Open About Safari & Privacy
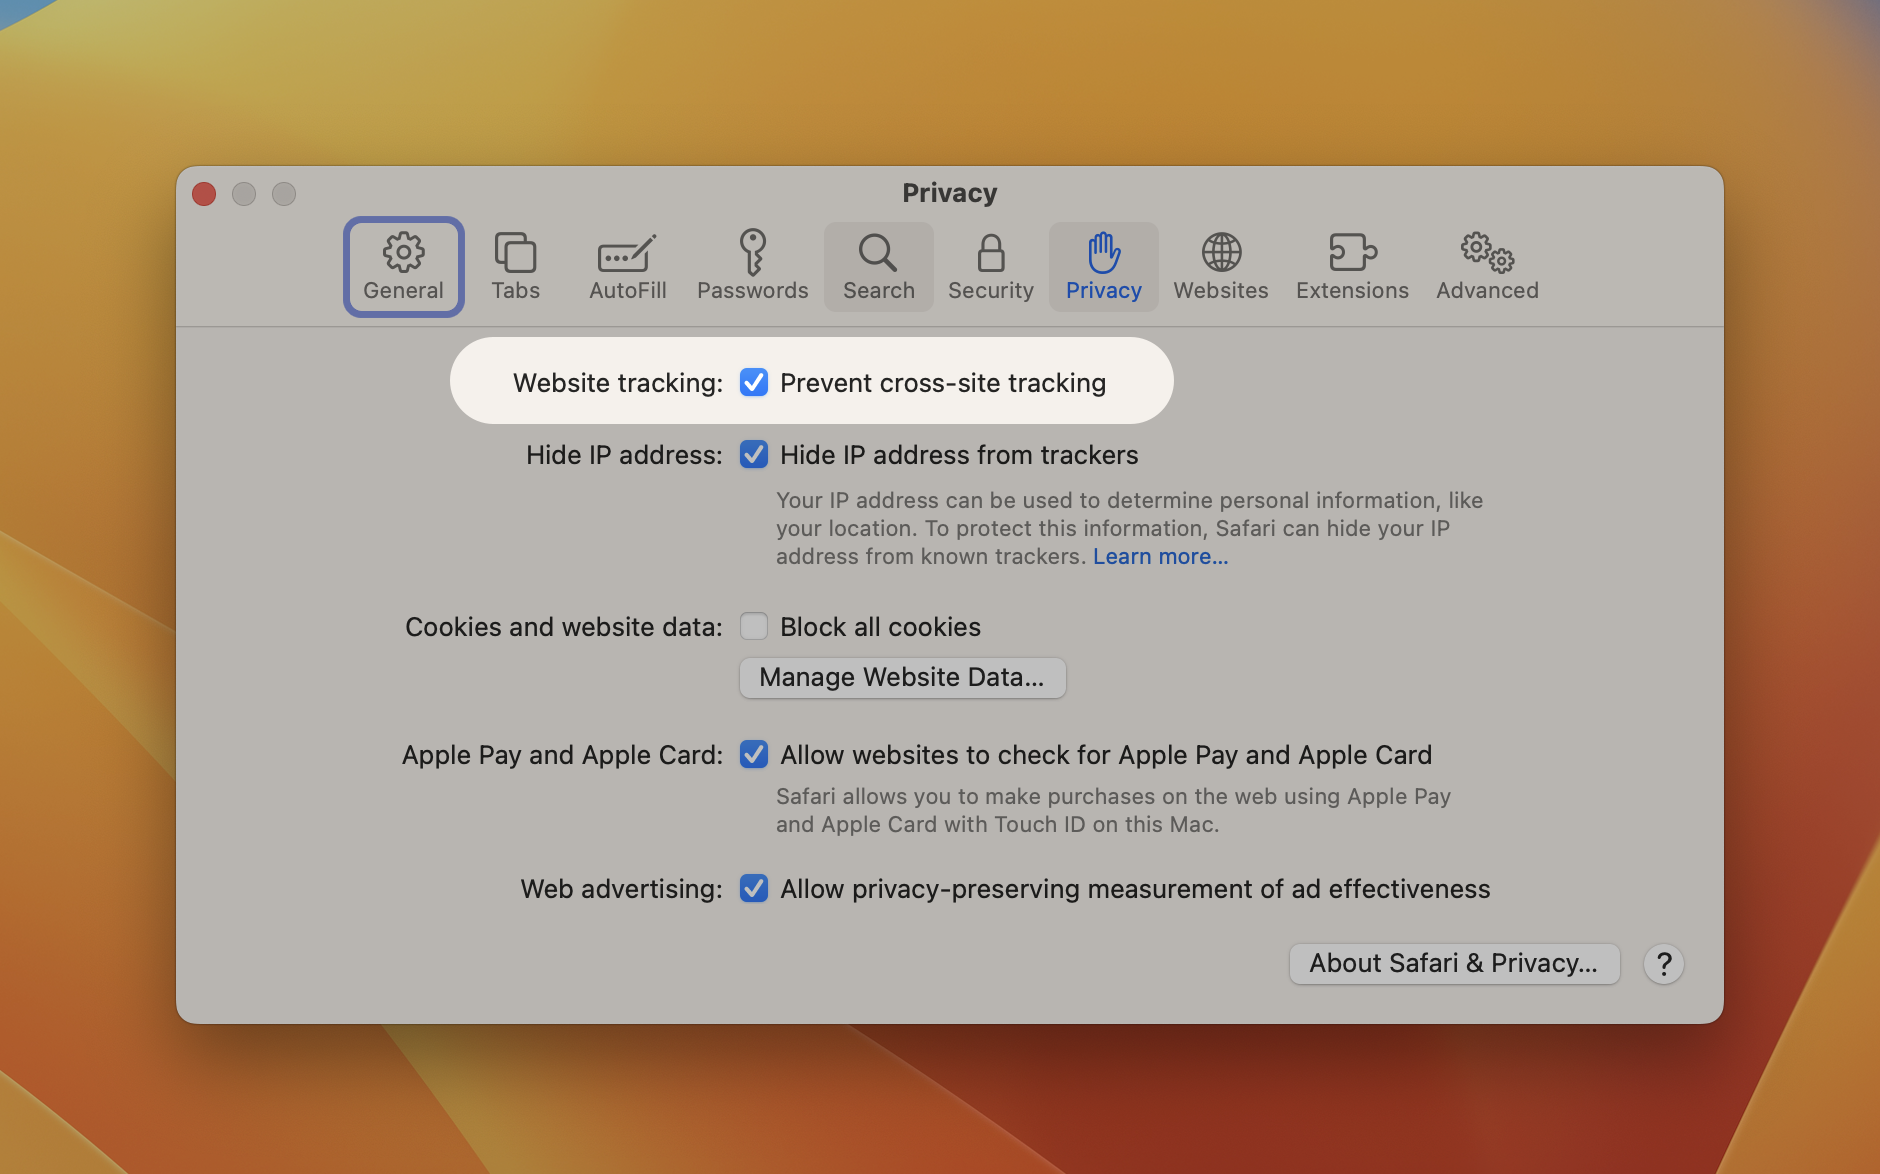Viewport: 1880px width, 1174px height. [1454, 964]
